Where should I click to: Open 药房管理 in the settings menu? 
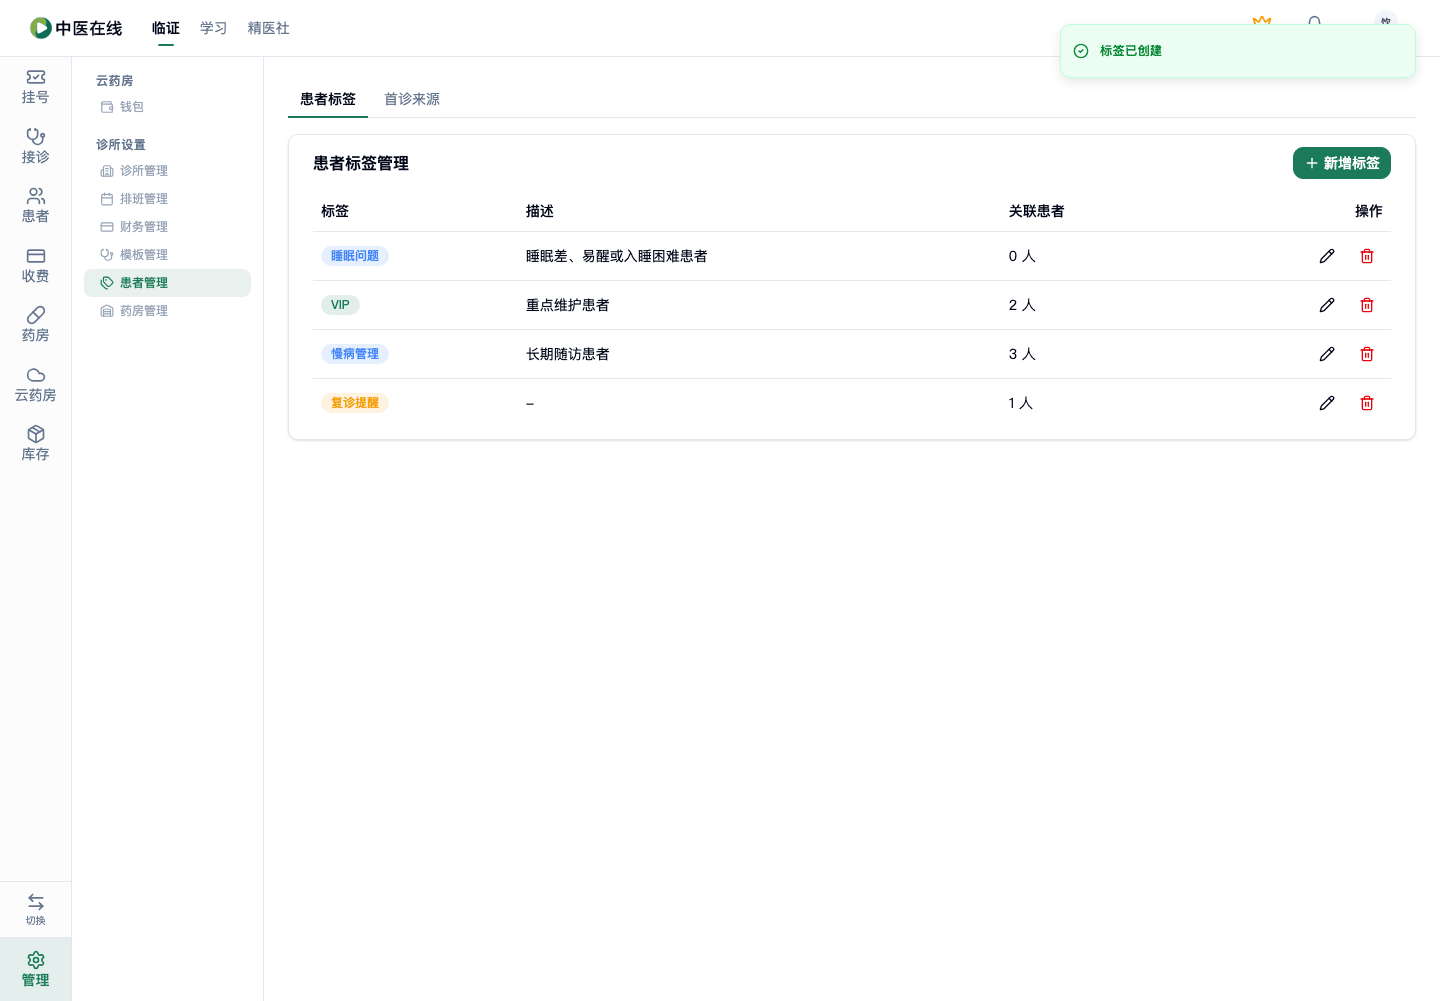click(x=167, y=311)
